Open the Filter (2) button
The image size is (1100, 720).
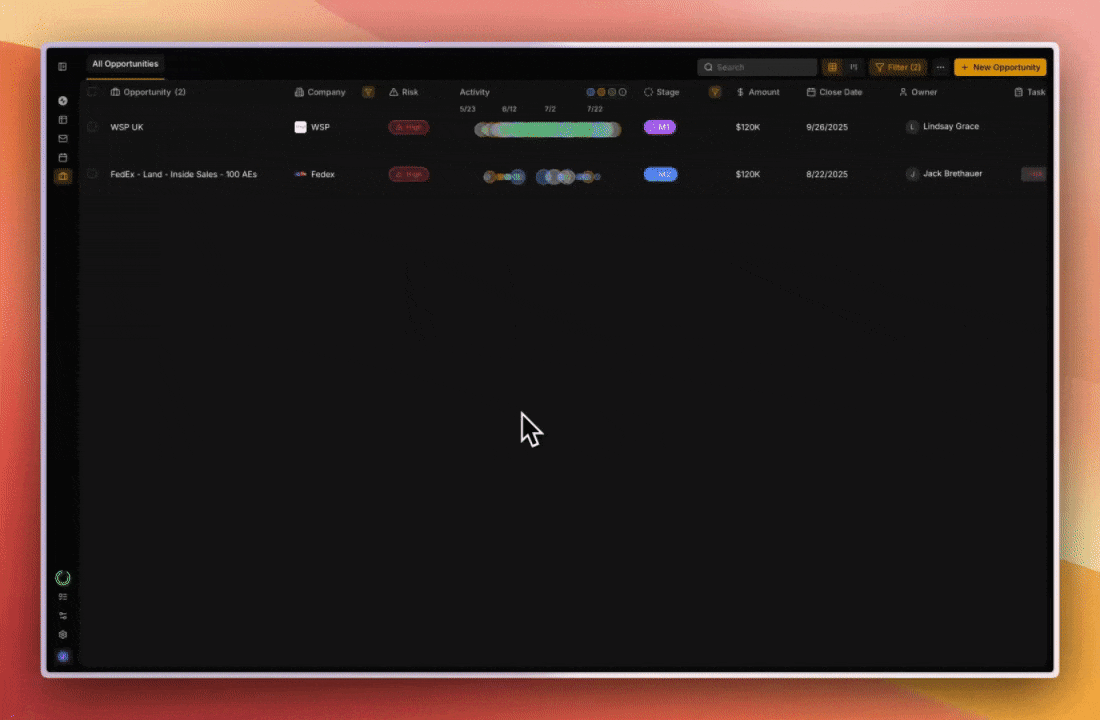(x=897, y=67)
